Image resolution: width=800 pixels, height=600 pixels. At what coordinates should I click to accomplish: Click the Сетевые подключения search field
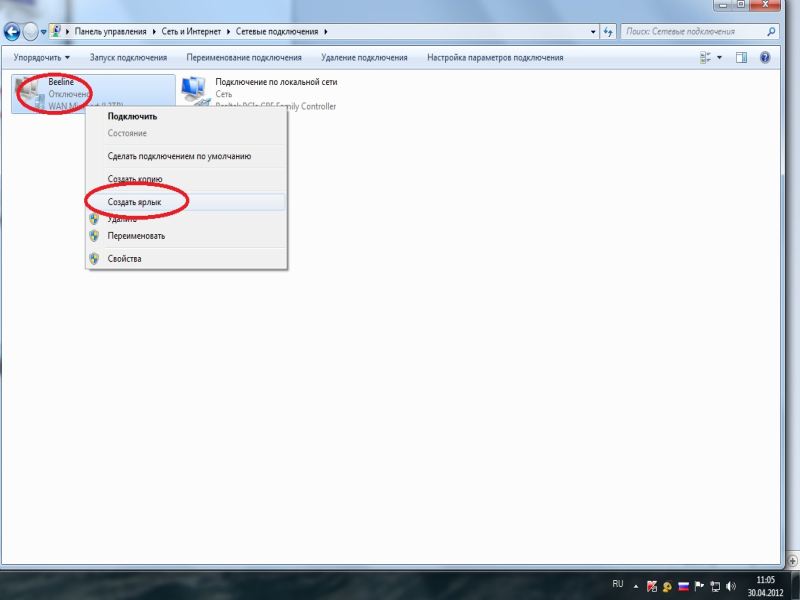tap(690, 32)
